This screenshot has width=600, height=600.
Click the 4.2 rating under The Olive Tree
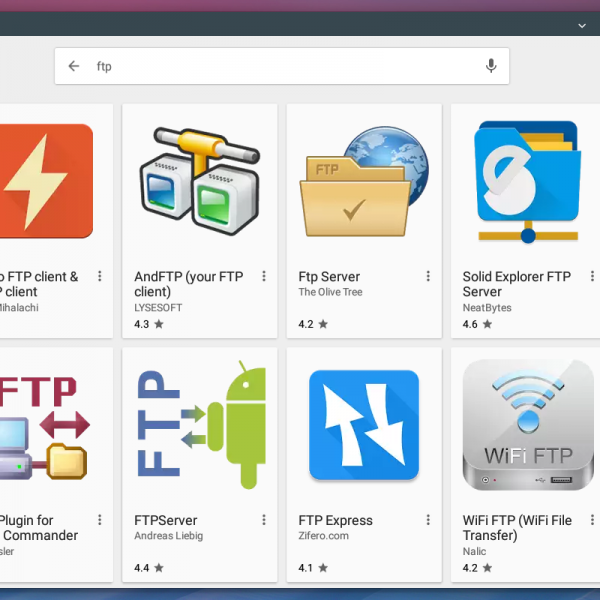tap(313, 324)
